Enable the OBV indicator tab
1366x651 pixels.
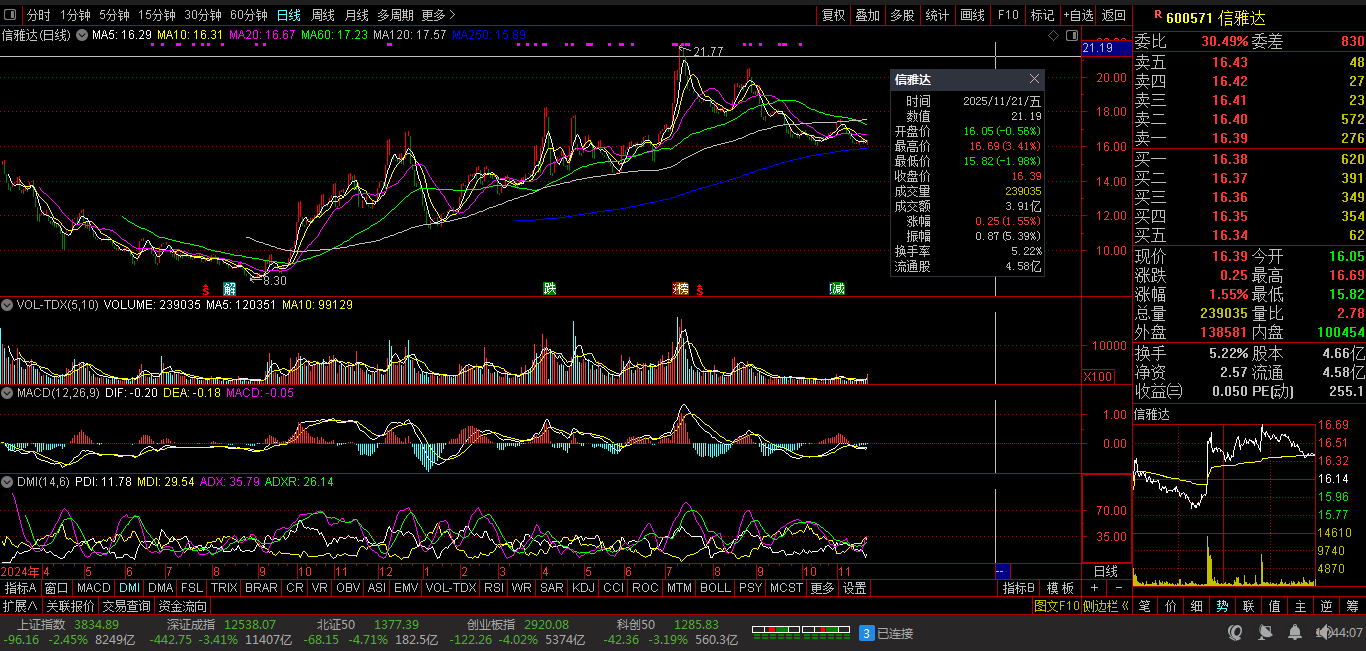point(348,588)
